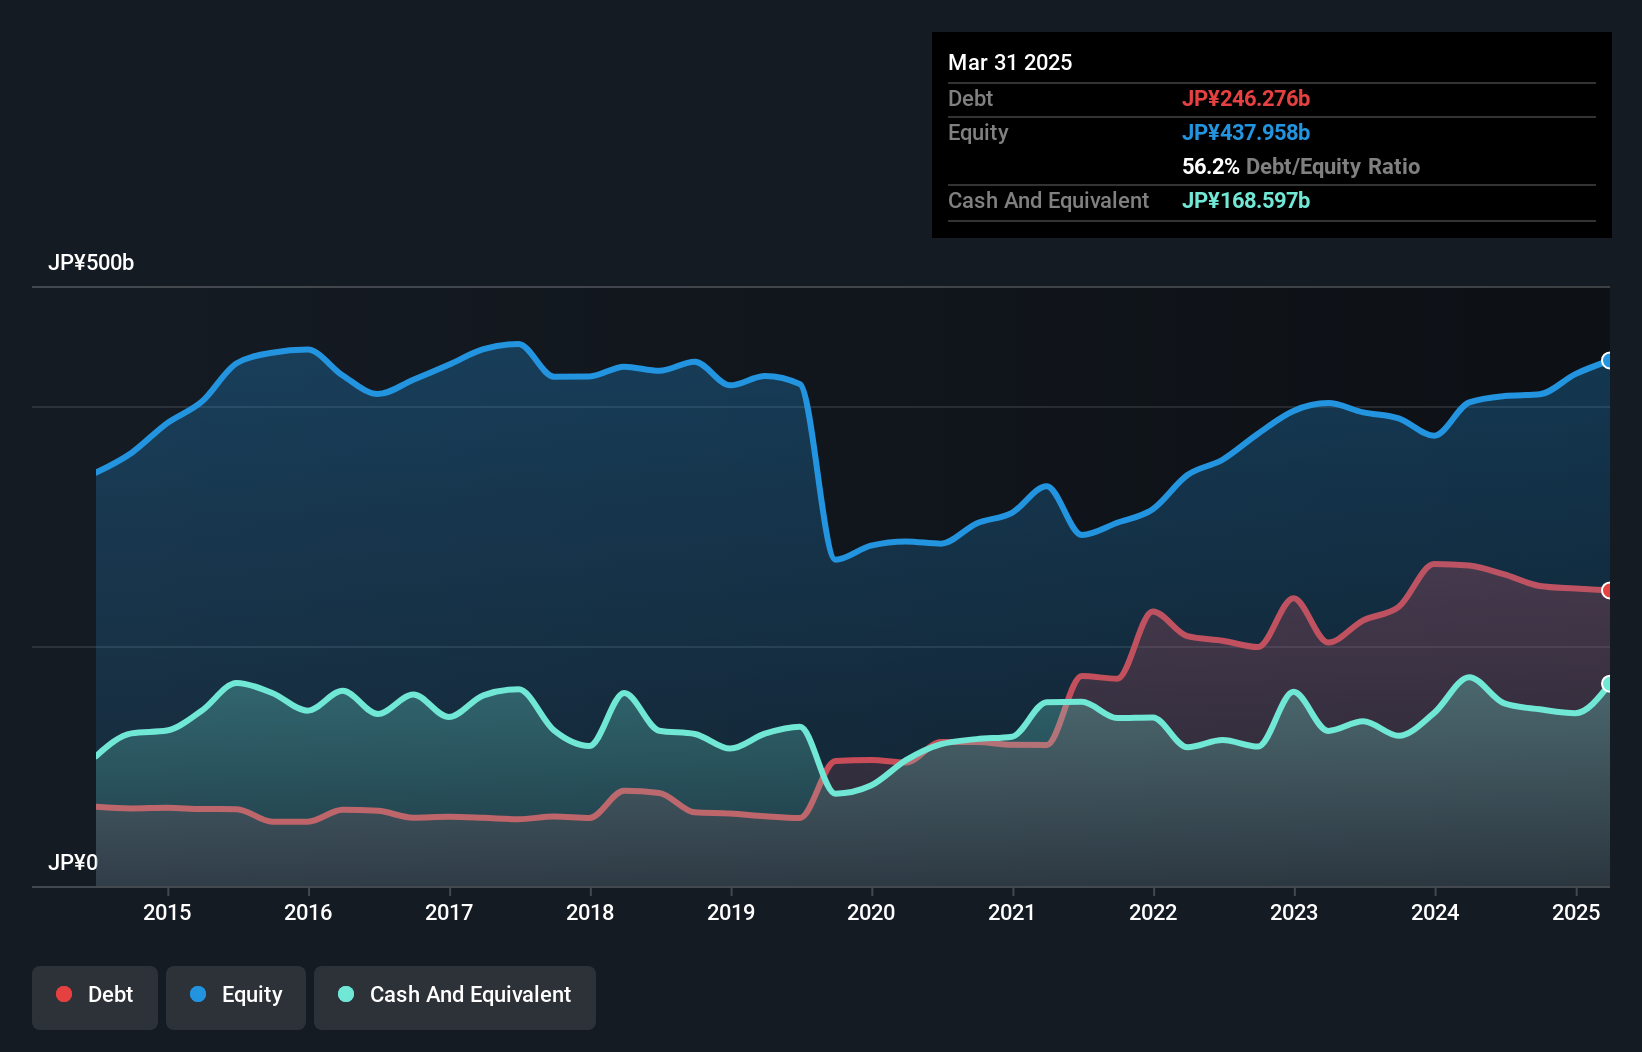Screen dimensions: 1642x1052
Task: Select the Debt endpoint marker on chart
Action: coord(1608,591)
